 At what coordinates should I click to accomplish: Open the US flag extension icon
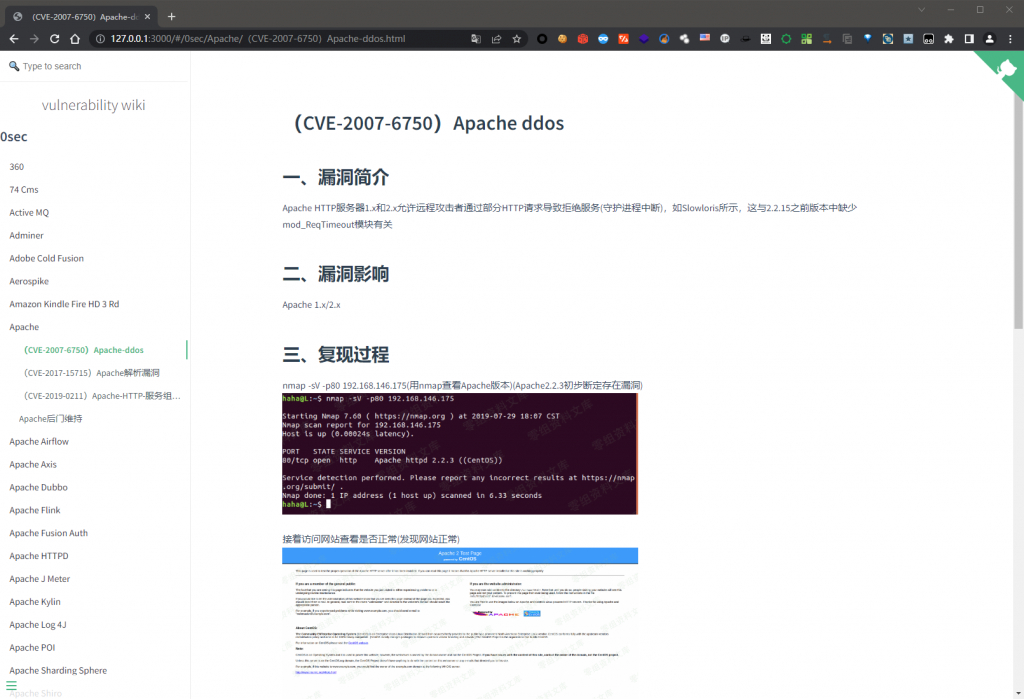(x=705, y=39)
